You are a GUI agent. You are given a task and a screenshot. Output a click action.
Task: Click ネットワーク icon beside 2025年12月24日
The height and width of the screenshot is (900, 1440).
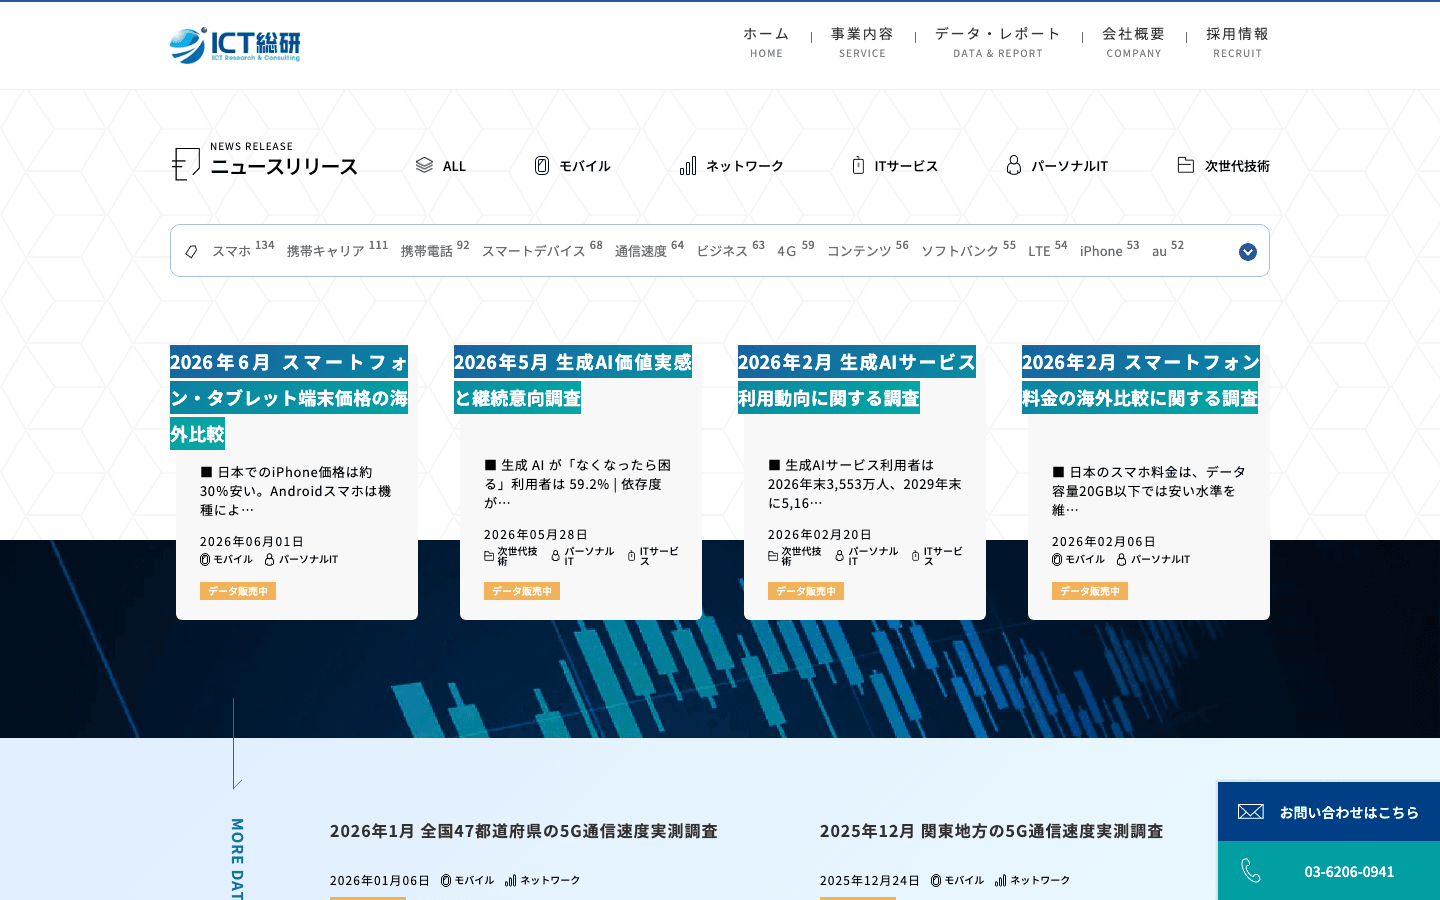[1000, 880]
